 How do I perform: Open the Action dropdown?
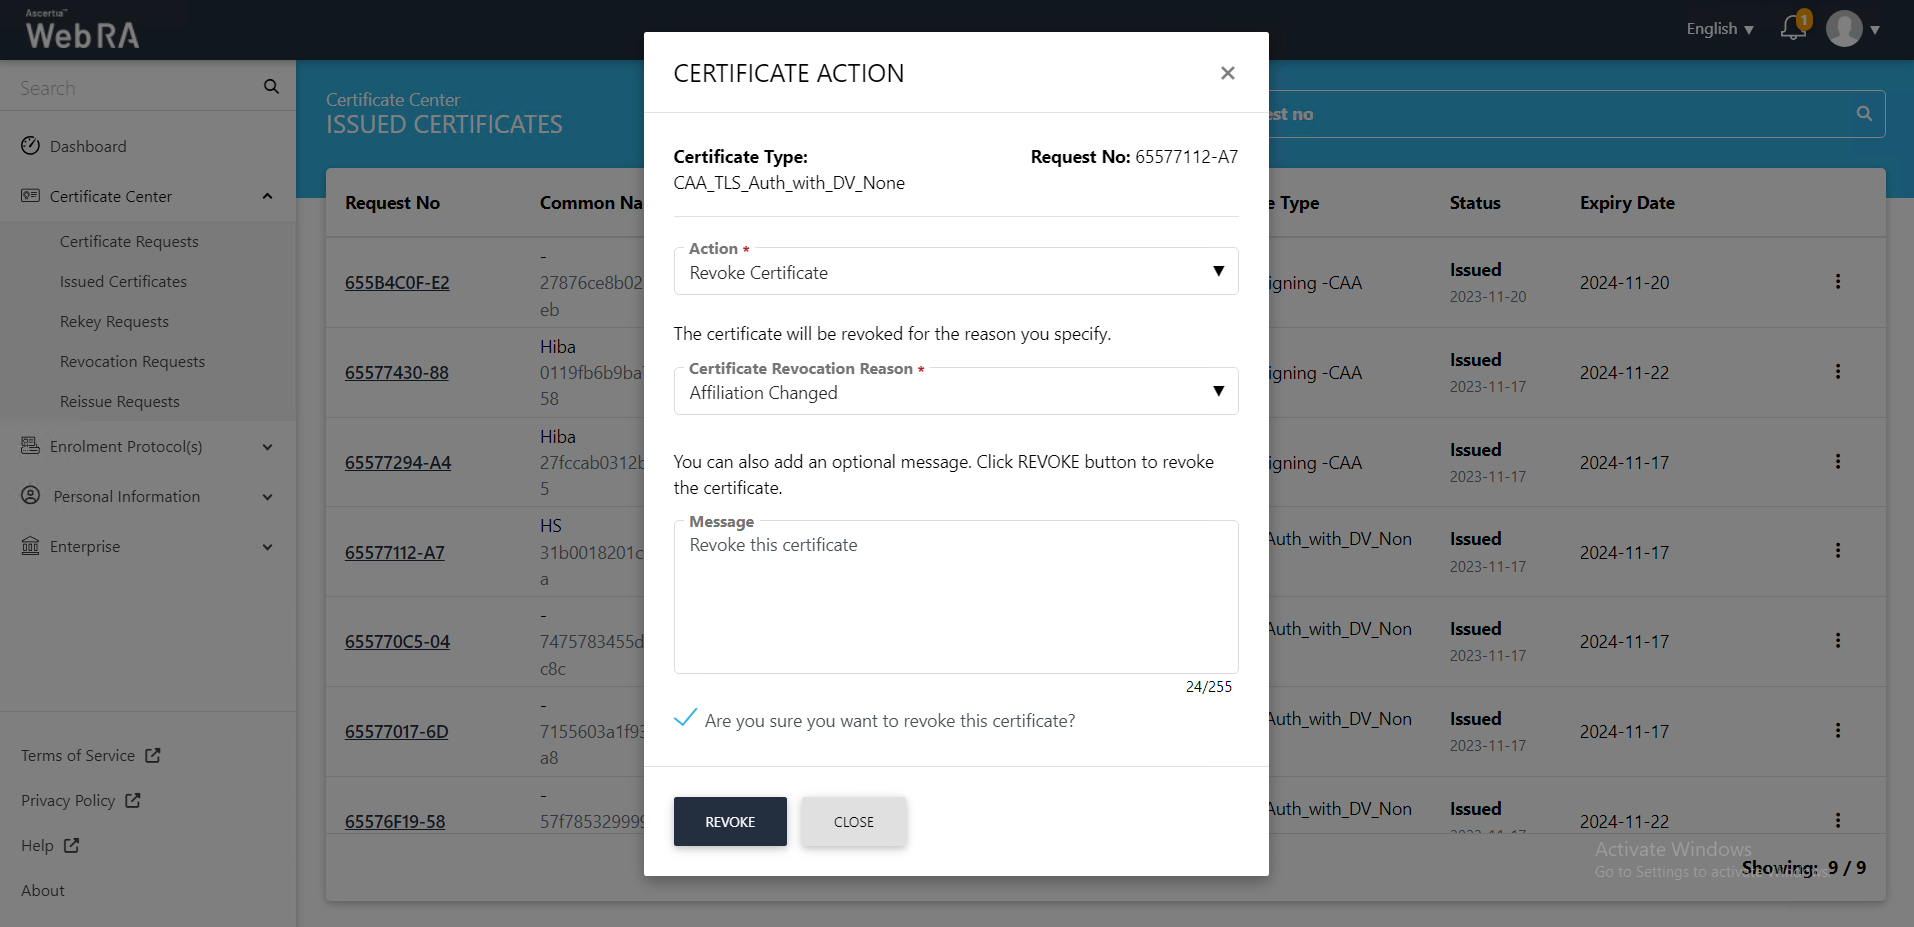[x=955, y=272]
